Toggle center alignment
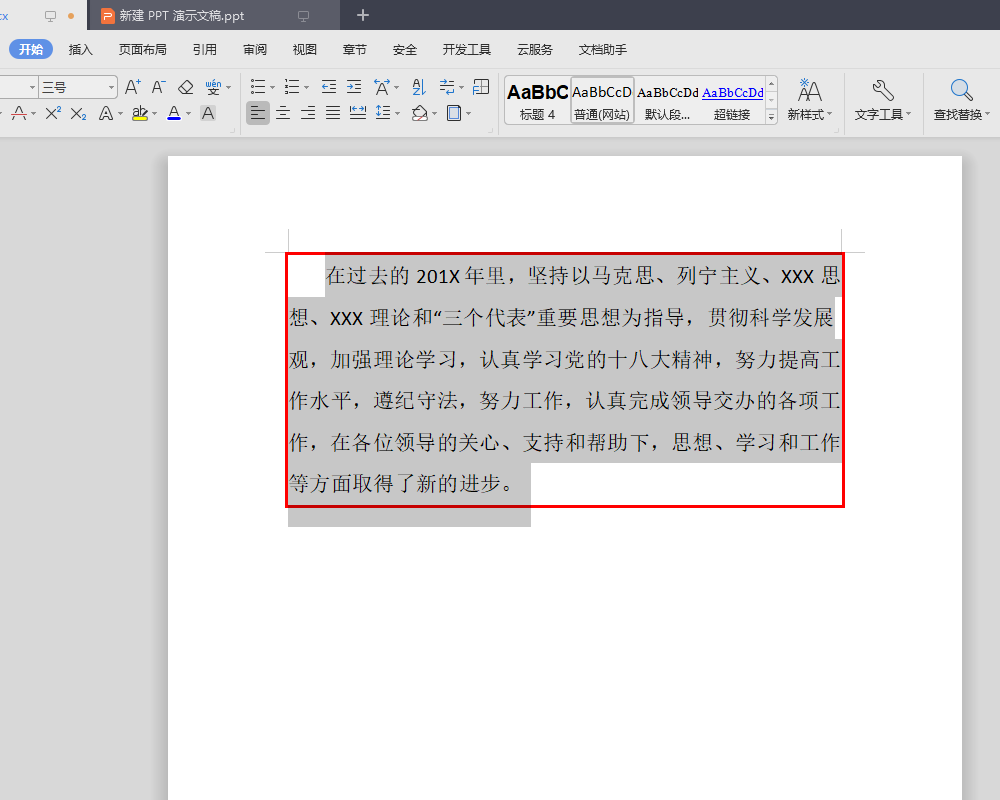Screen dimensions: 1000x800 point(283,114)
